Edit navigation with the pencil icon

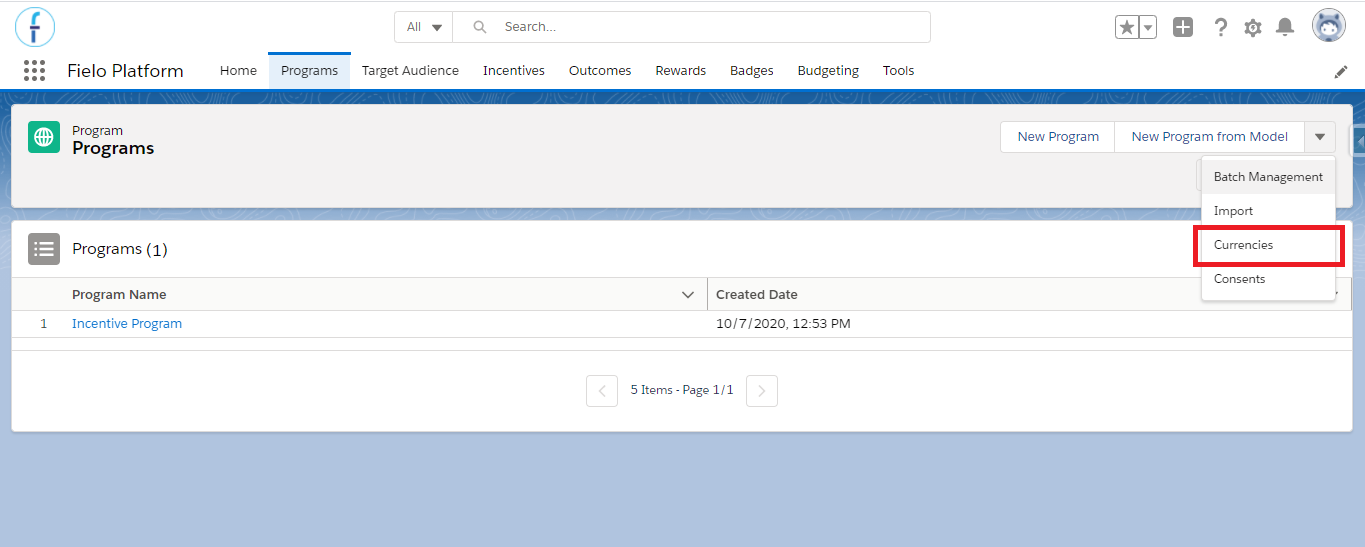click(x=1341, y=71)
